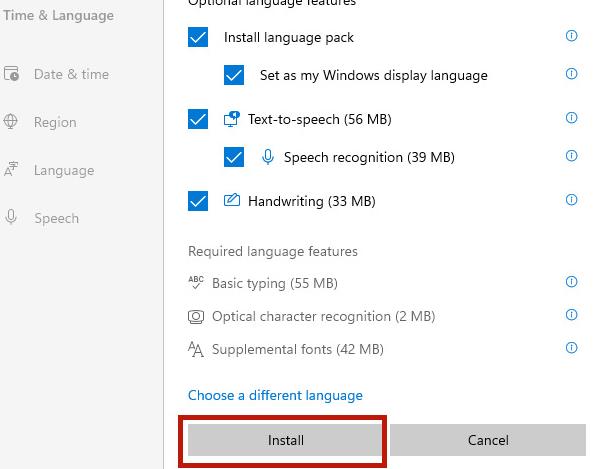Click the Cancel button
The height and width of the screenshot is (469, 599).
click(488, 440)
